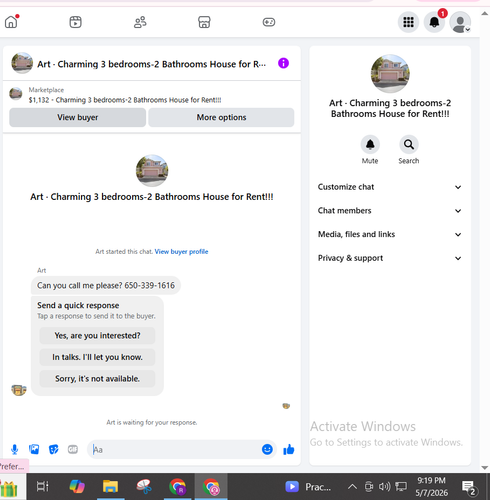490x500 pixels.
Task: Expand the Privacy & support section
Action: click(x=390, y=258)
